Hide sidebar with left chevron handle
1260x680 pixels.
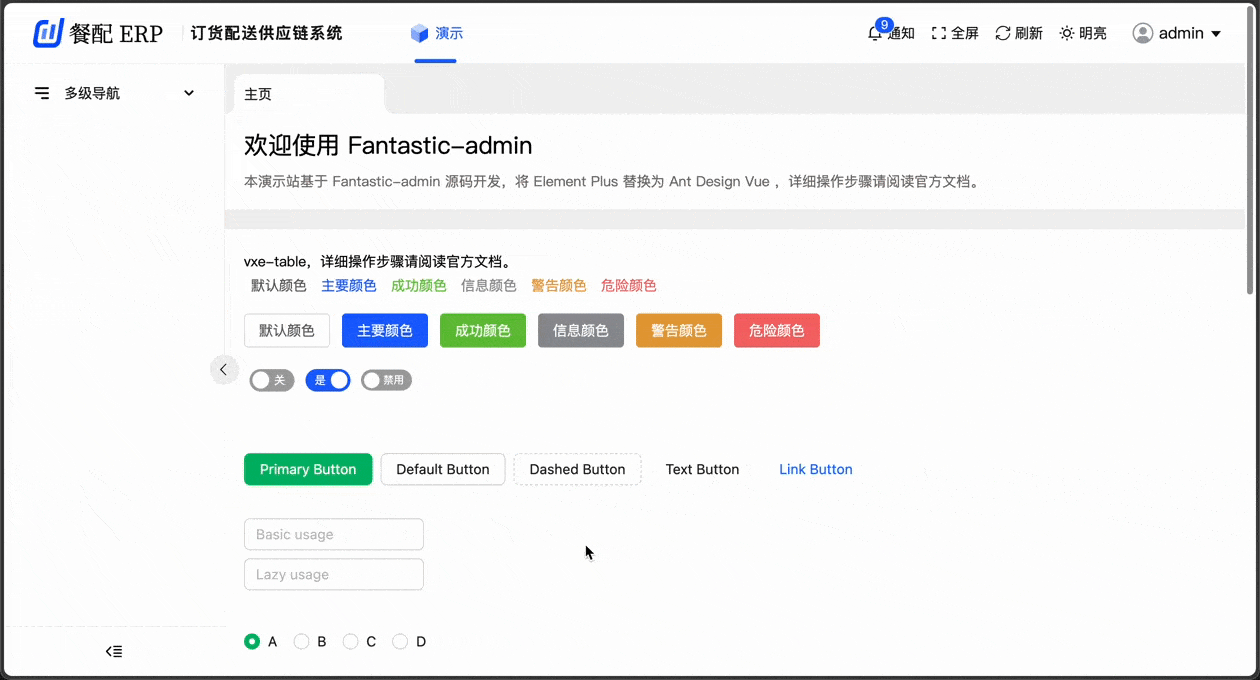(223, 370)
